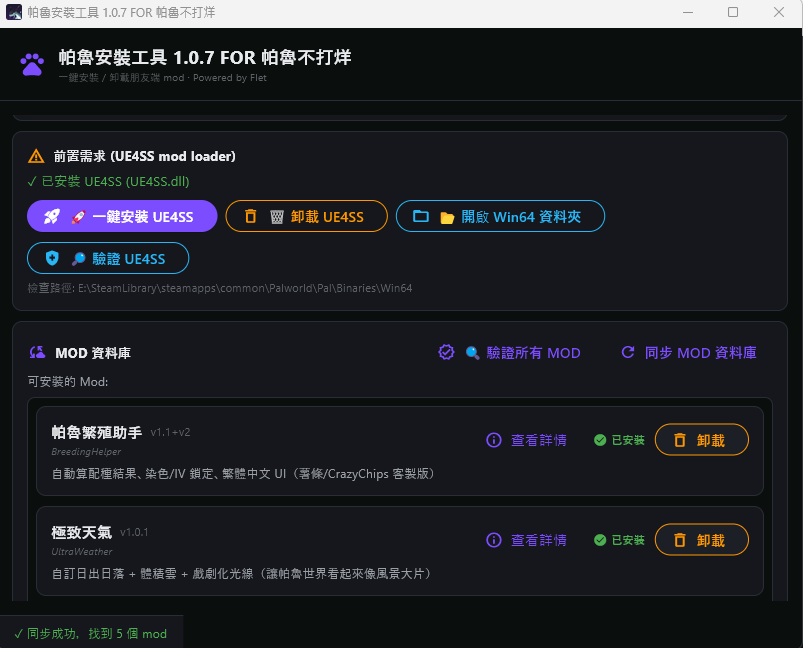Click the trash icon in 帕魯繁殖助手 卸載 button
The image size is (803, 648).
click(680, 440)
